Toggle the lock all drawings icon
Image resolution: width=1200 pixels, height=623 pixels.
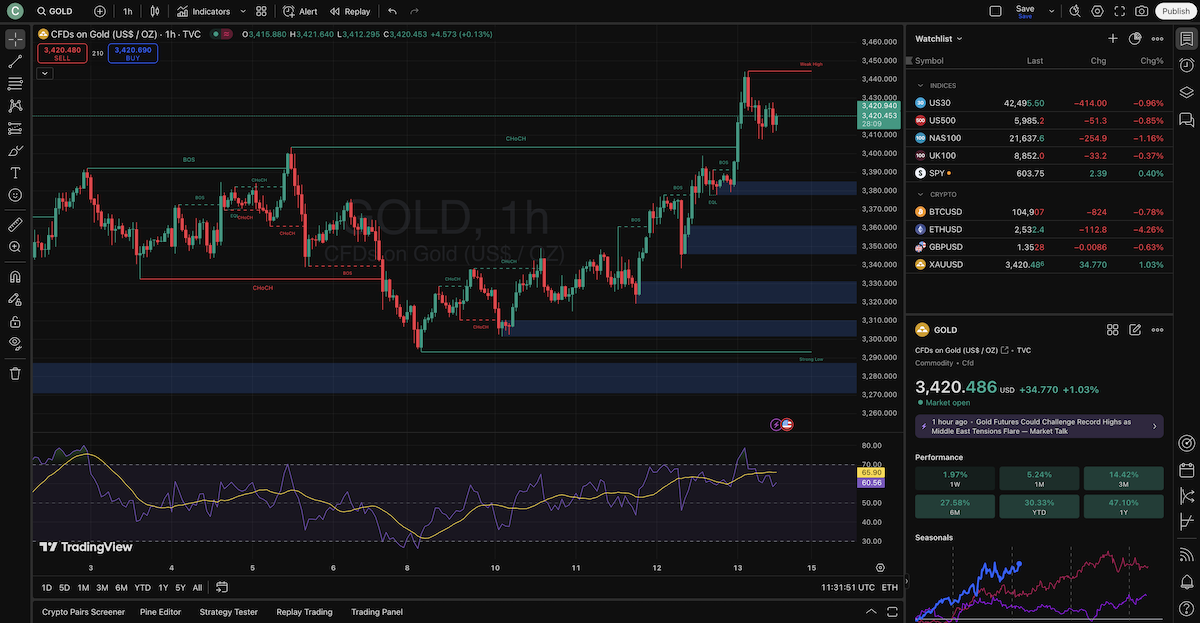[14, 320]
